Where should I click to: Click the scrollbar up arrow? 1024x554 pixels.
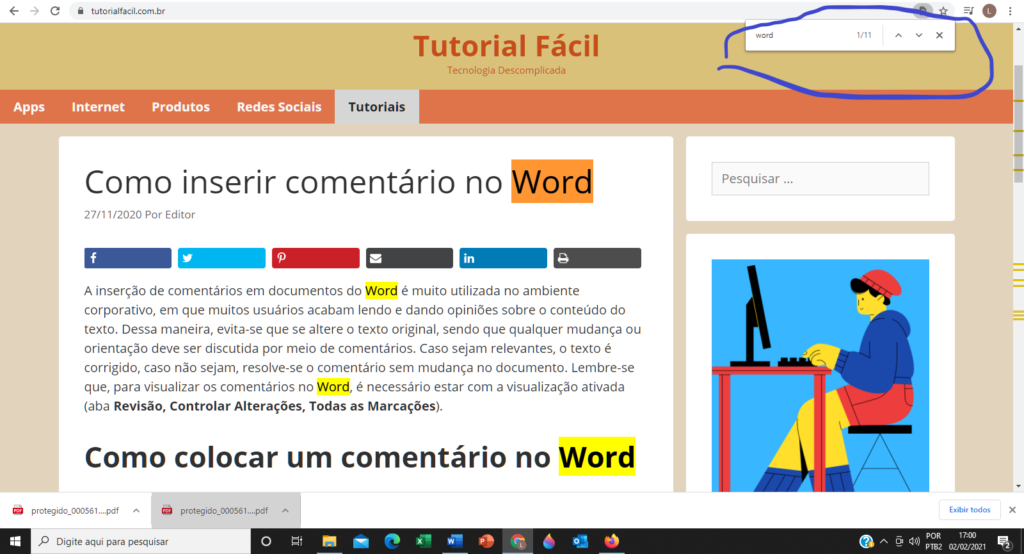[x=1018, y=29]
